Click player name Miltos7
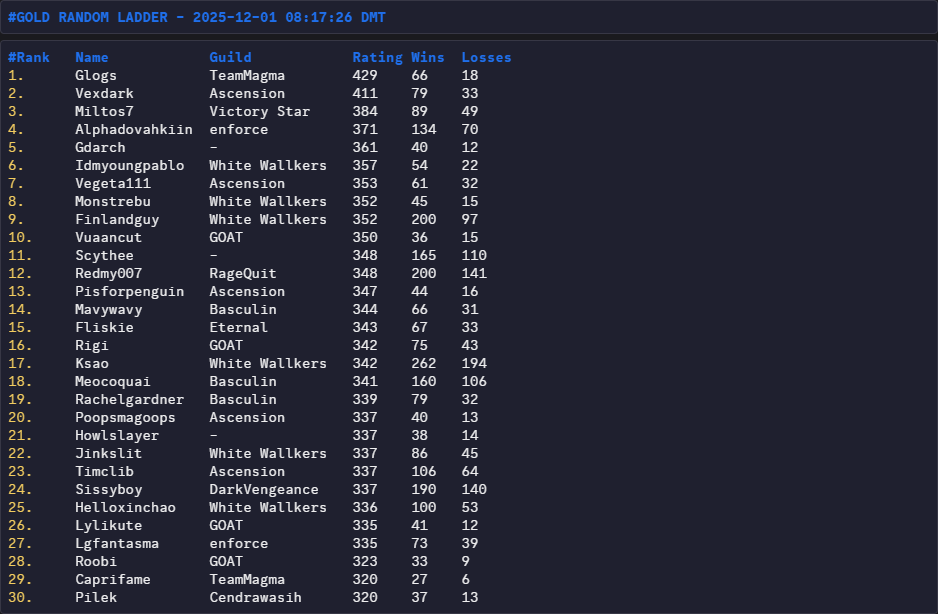 pyautogui.click(x=104, y=111)
